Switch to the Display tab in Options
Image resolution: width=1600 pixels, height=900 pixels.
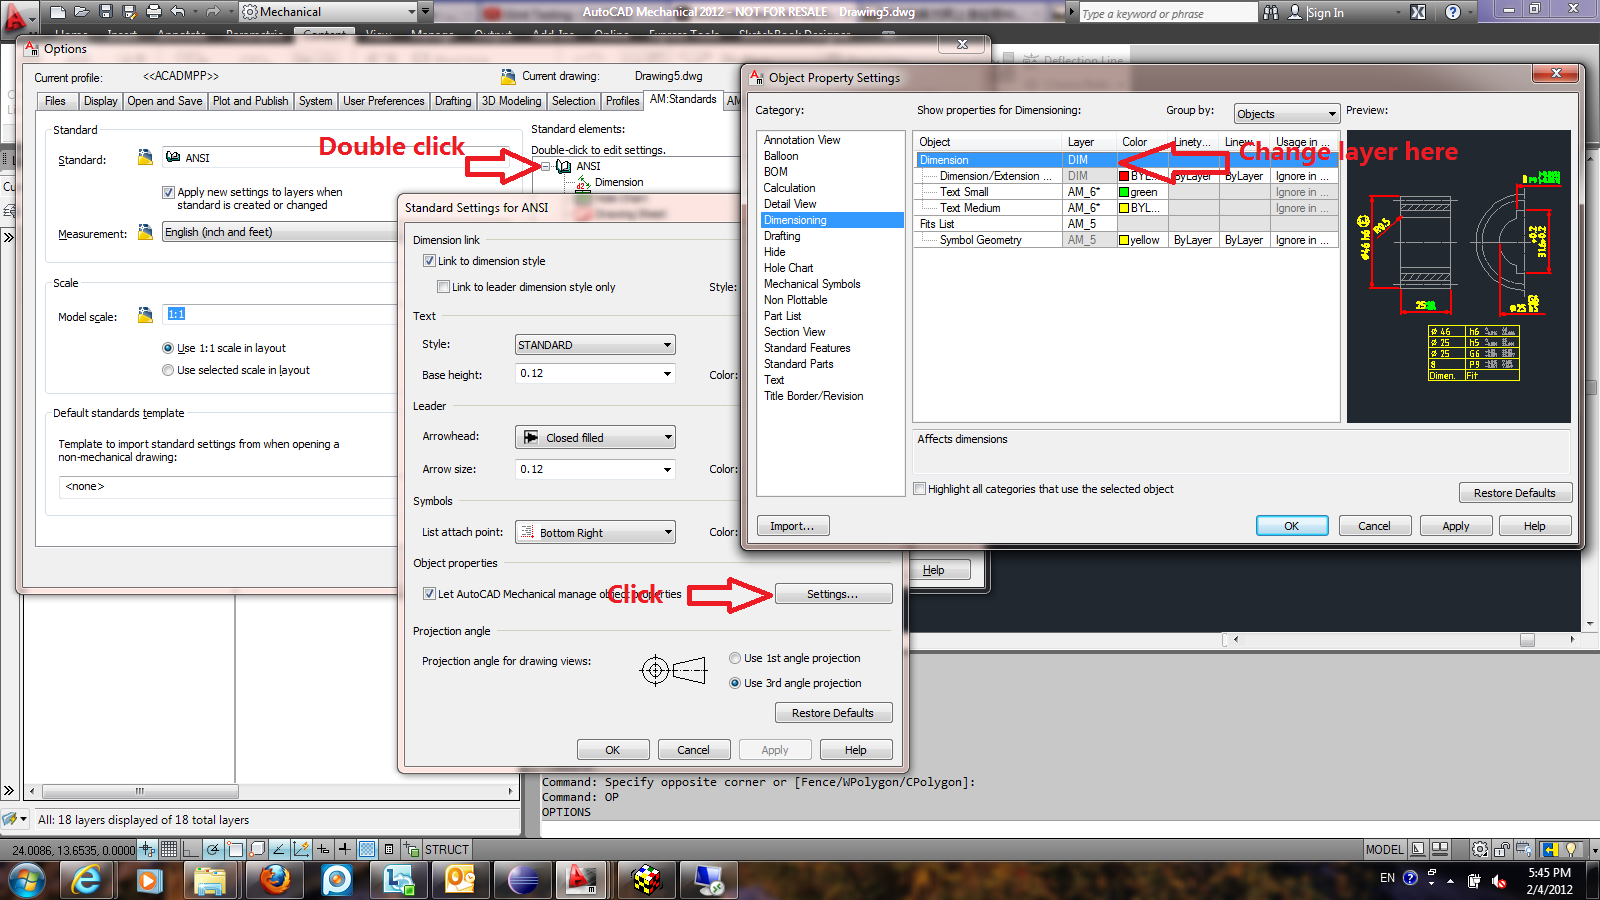click(100, 101)
